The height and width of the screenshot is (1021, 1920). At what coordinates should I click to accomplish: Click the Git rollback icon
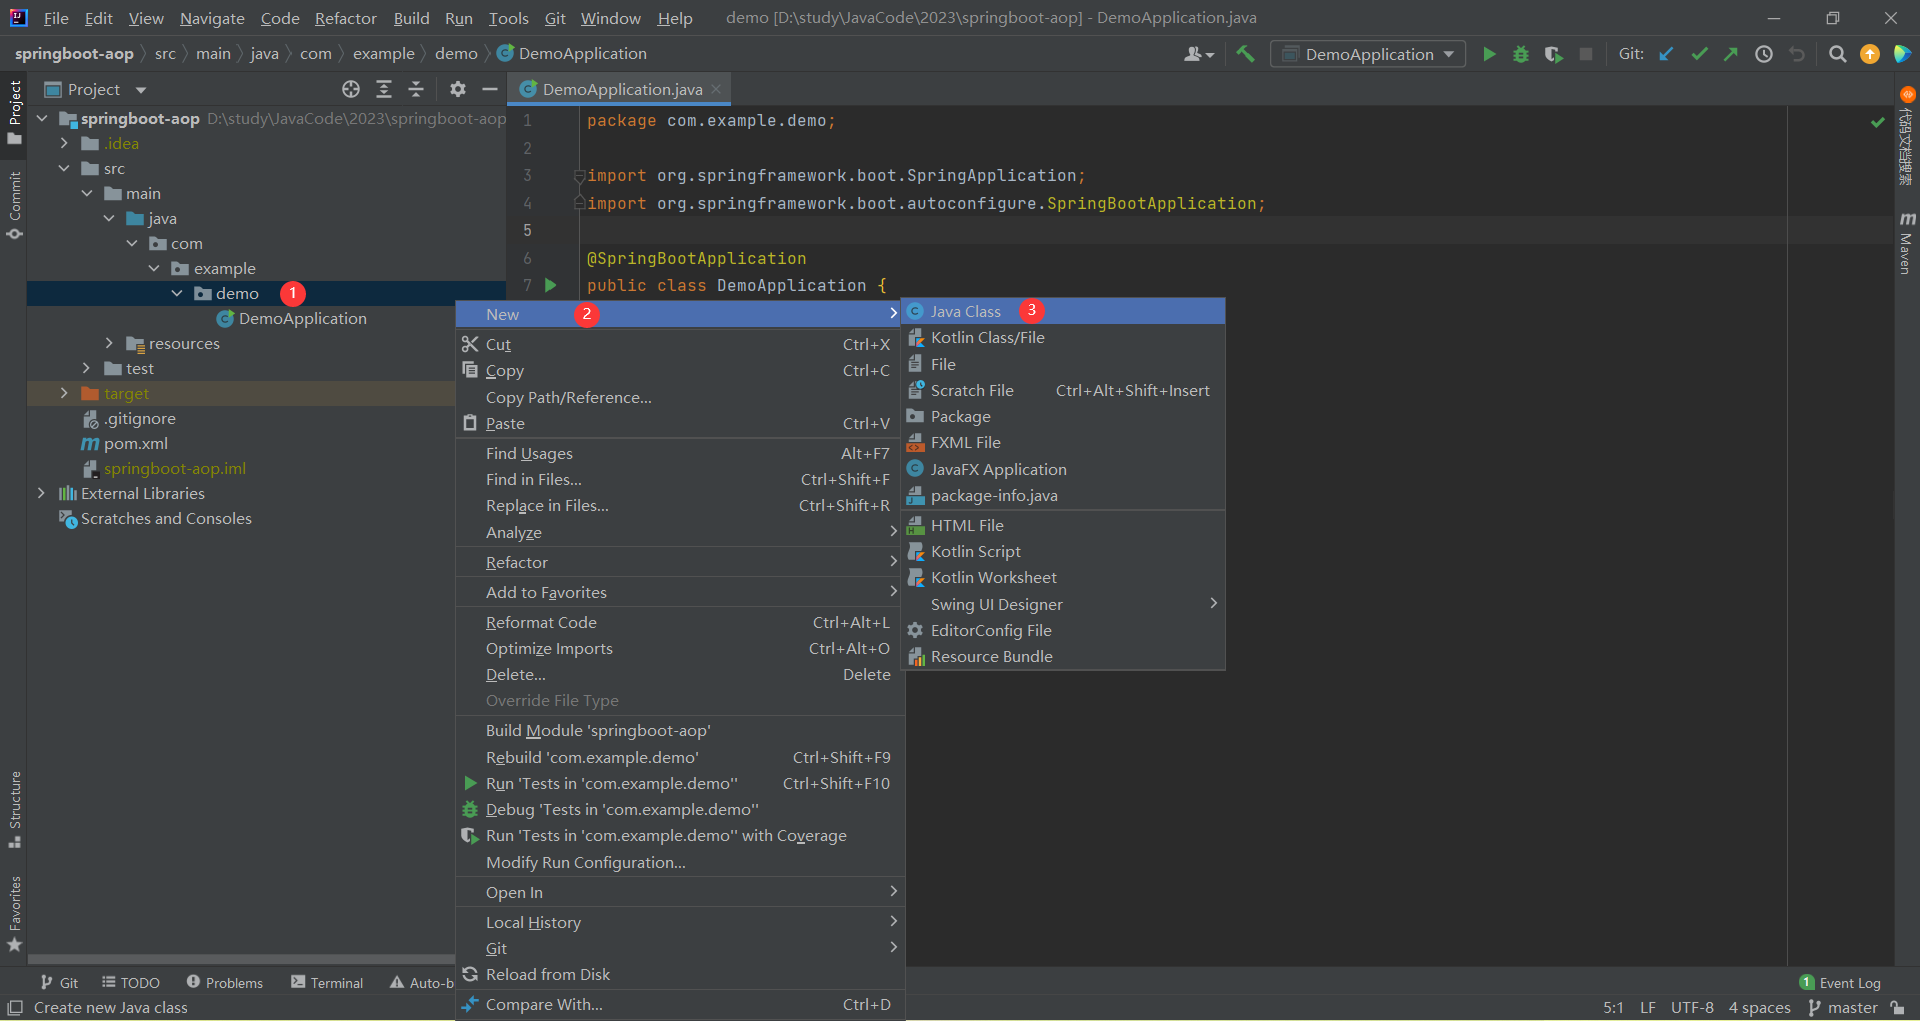click(x=1797, y=54)
